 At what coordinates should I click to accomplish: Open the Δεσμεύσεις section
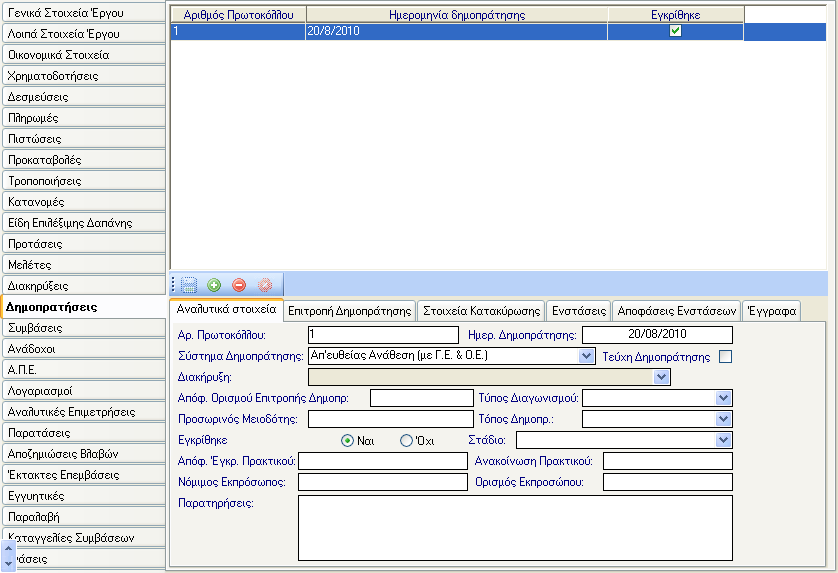84,97
